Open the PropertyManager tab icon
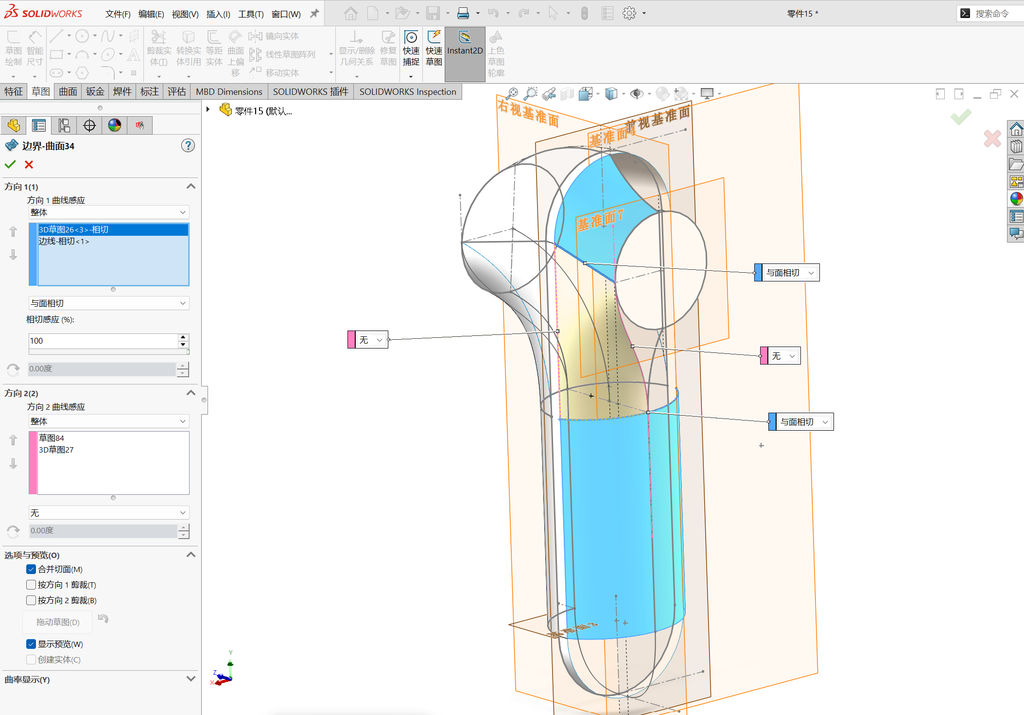This screenshot has height=715, width=1024. (39, 125)
